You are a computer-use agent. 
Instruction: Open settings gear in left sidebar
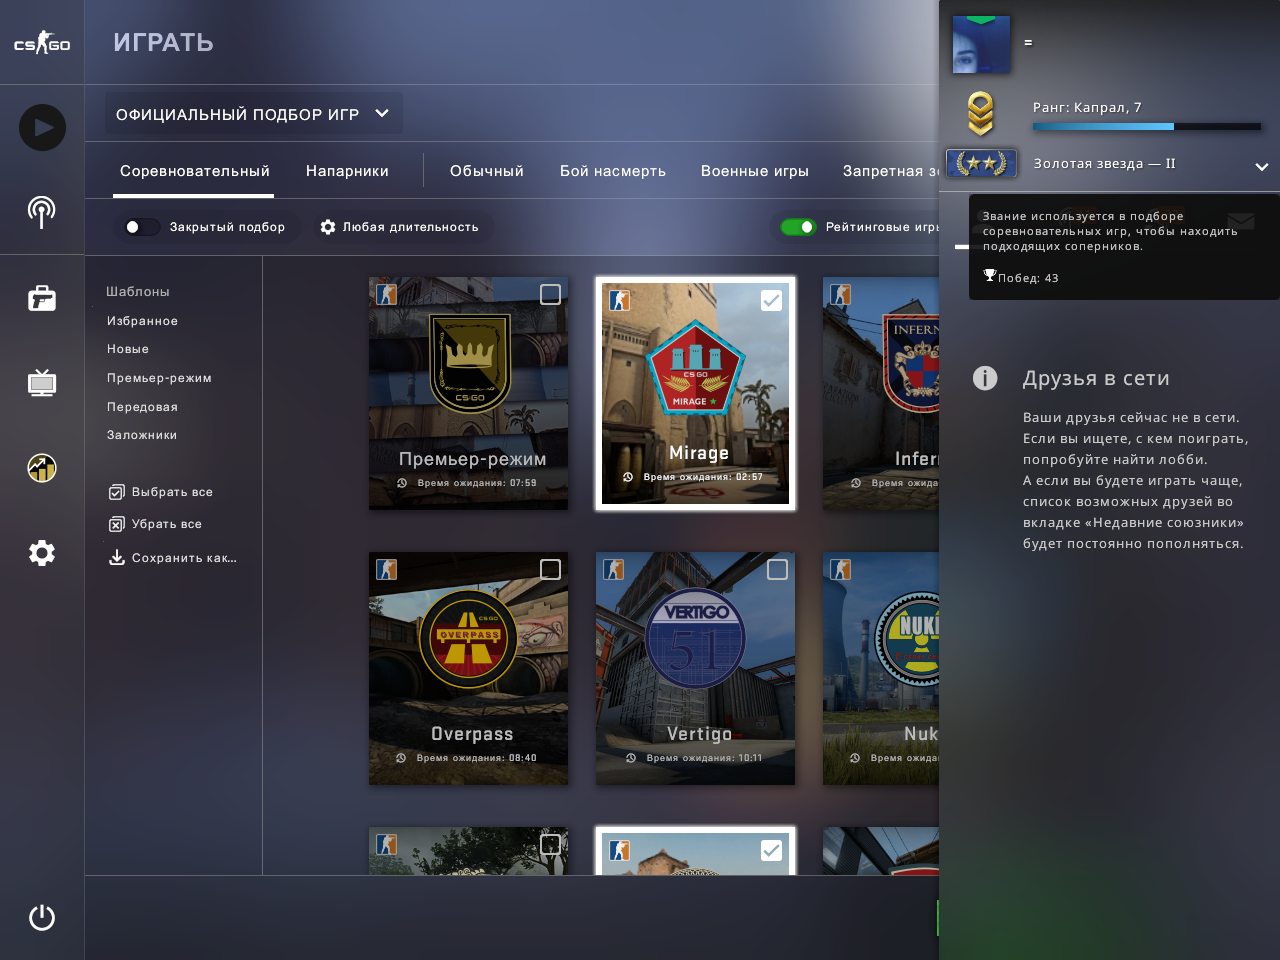pos(42,553)
